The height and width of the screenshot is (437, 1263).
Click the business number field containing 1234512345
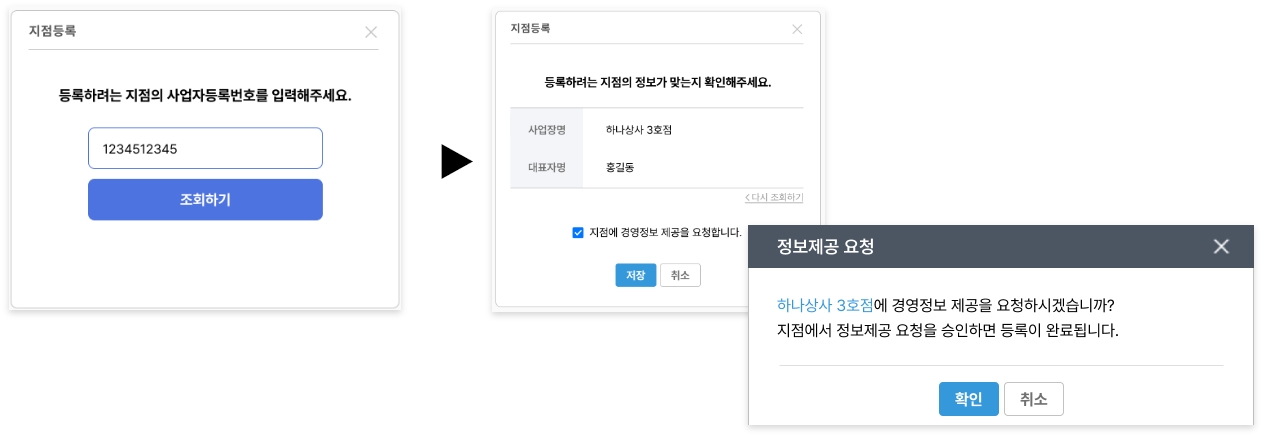pyautogui.click(x=205, y=149)
